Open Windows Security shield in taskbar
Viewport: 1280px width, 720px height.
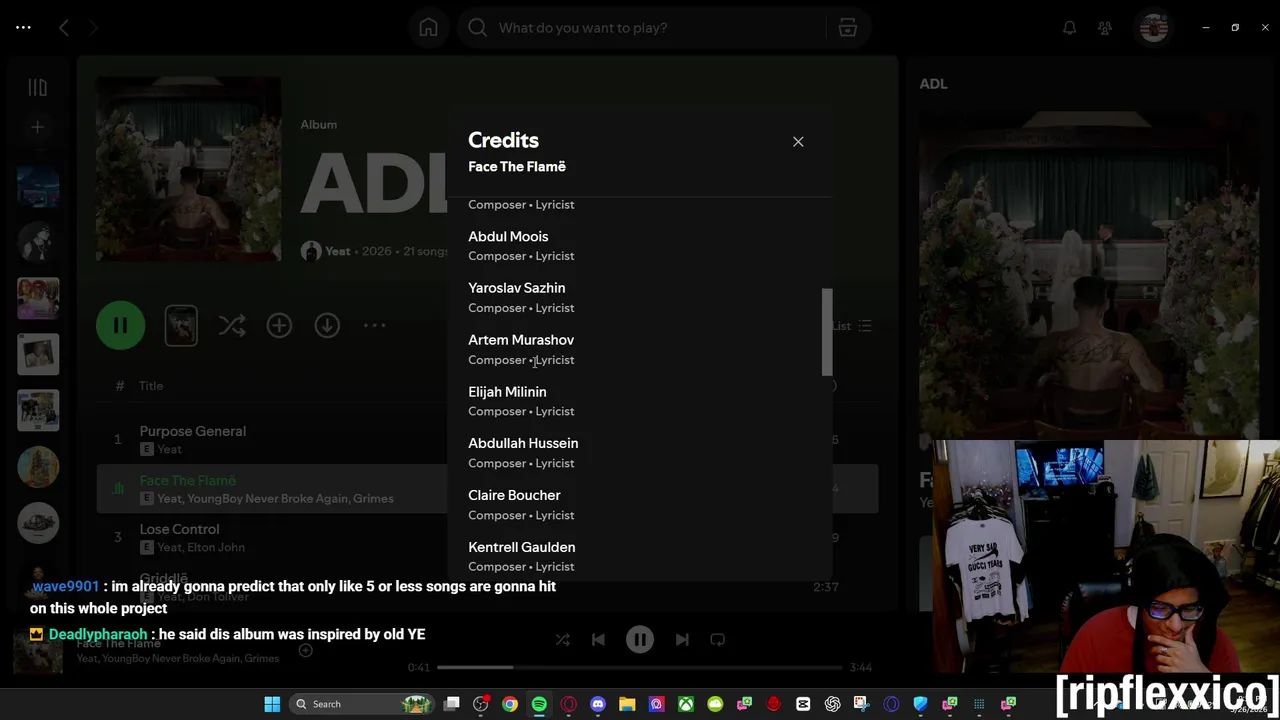(920, 704)
